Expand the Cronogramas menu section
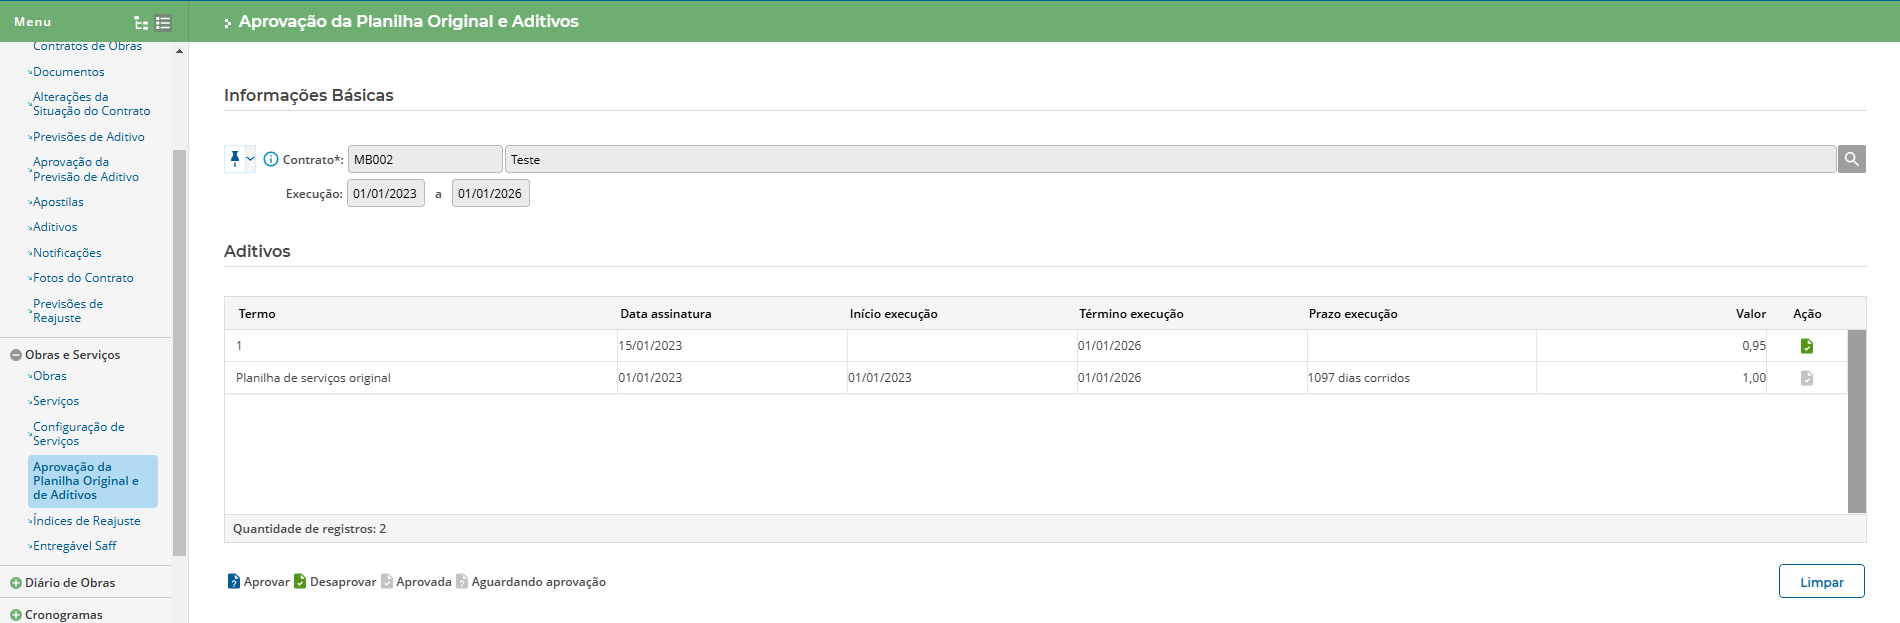This screenshot has width=1900, height=623. click(x=16, y=615)
